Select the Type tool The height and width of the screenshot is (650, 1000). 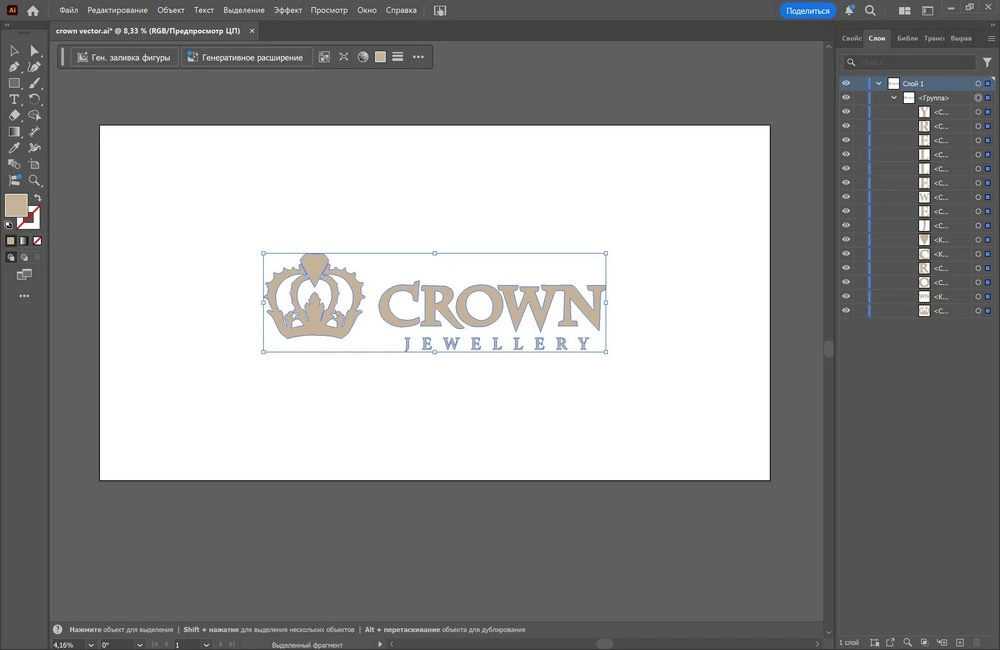(x=14, y=99)
